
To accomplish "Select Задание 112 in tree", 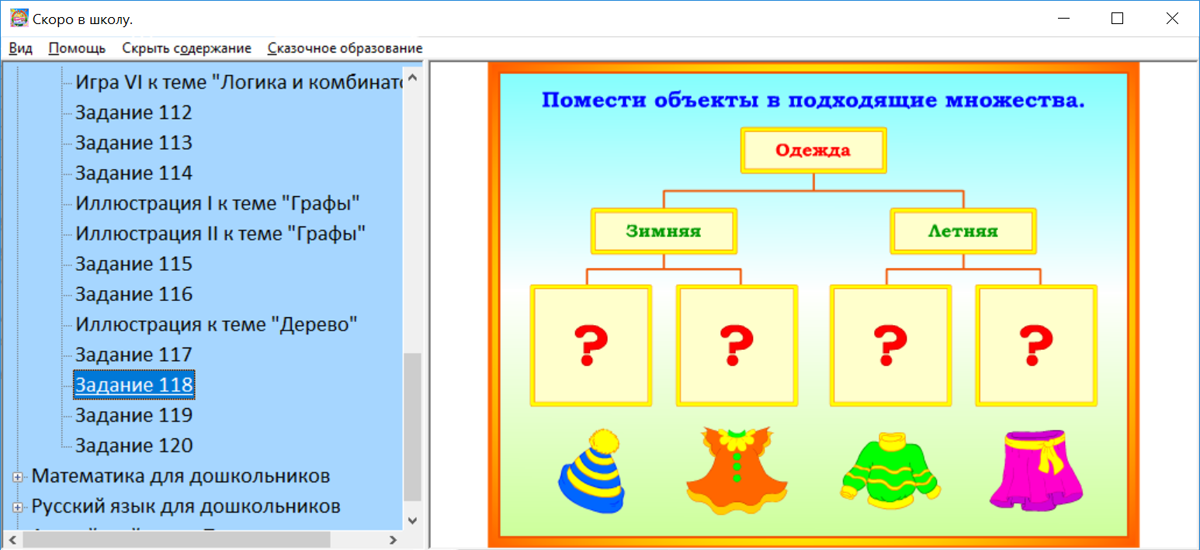I will coord(134,113).
